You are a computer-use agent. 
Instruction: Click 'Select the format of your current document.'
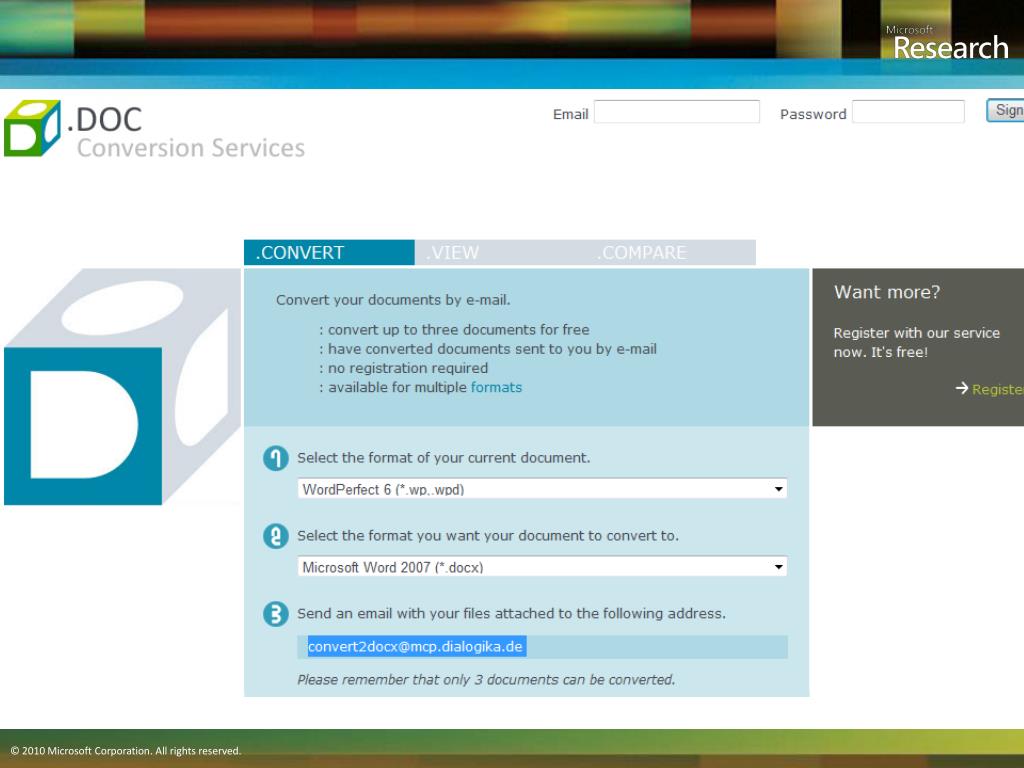click(x=443, y=458)
